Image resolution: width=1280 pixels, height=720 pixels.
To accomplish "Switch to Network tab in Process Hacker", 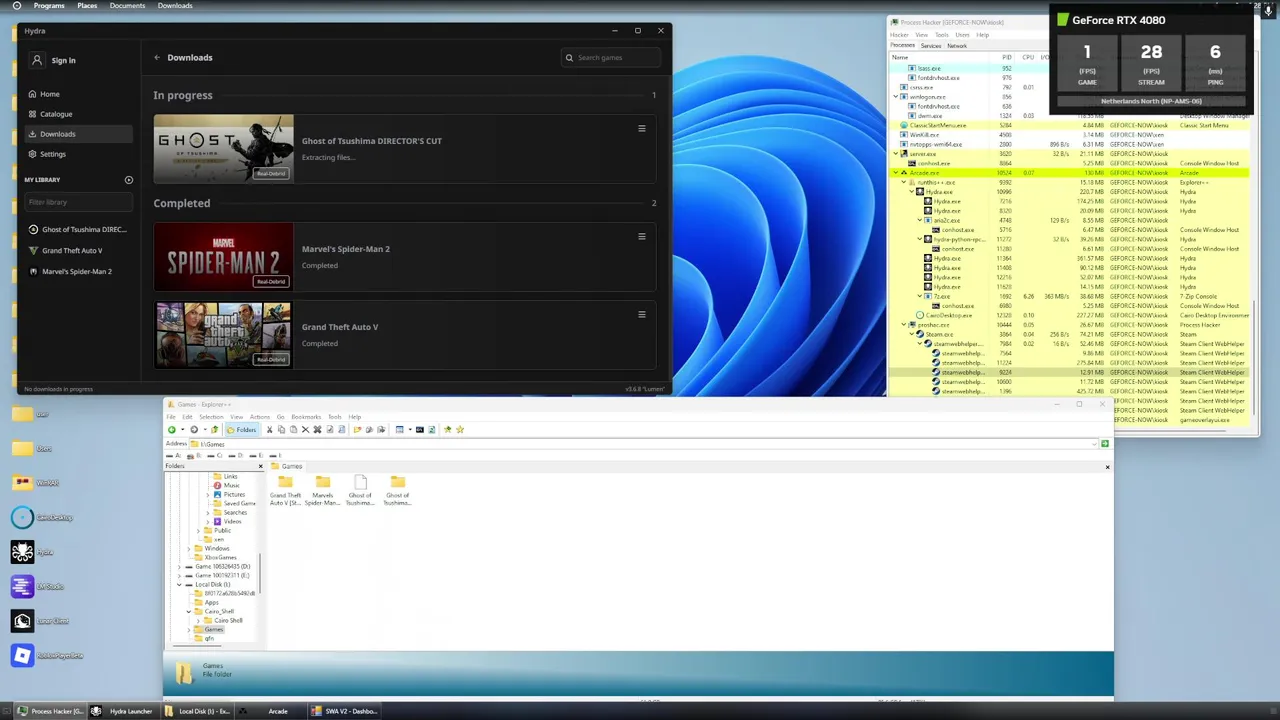I will (x=957, y=46).
